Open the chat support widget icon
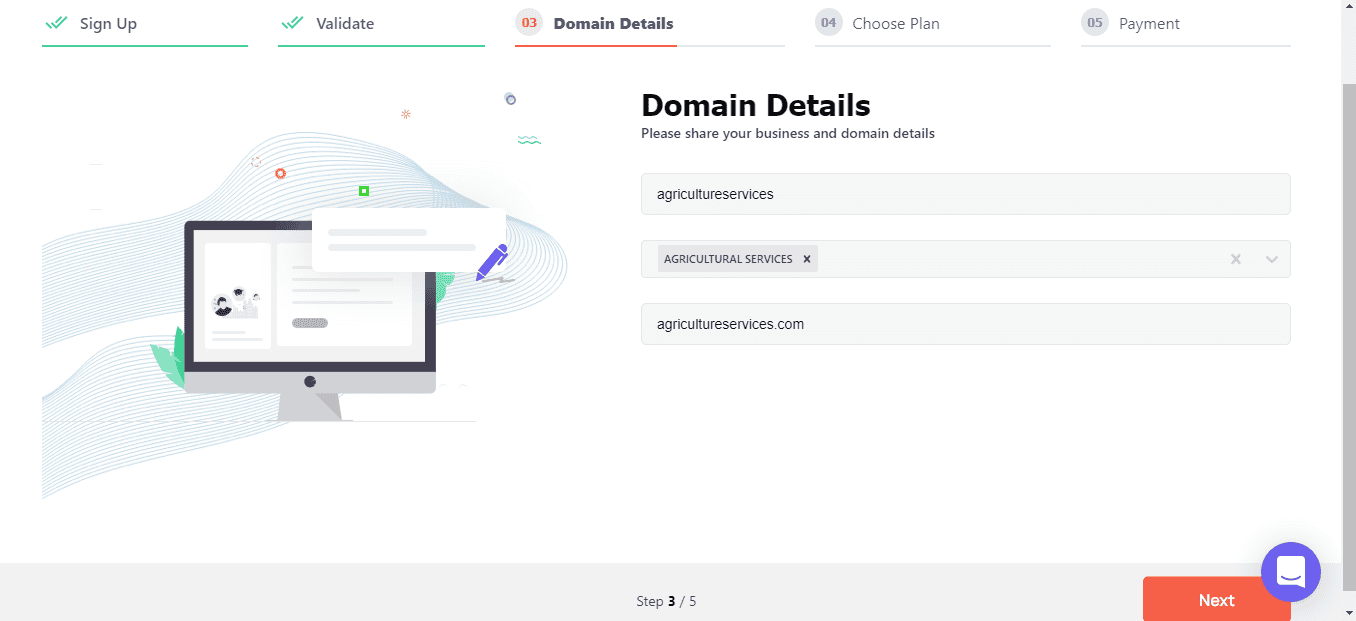The image size is (1356, 621). (1291, 572)
